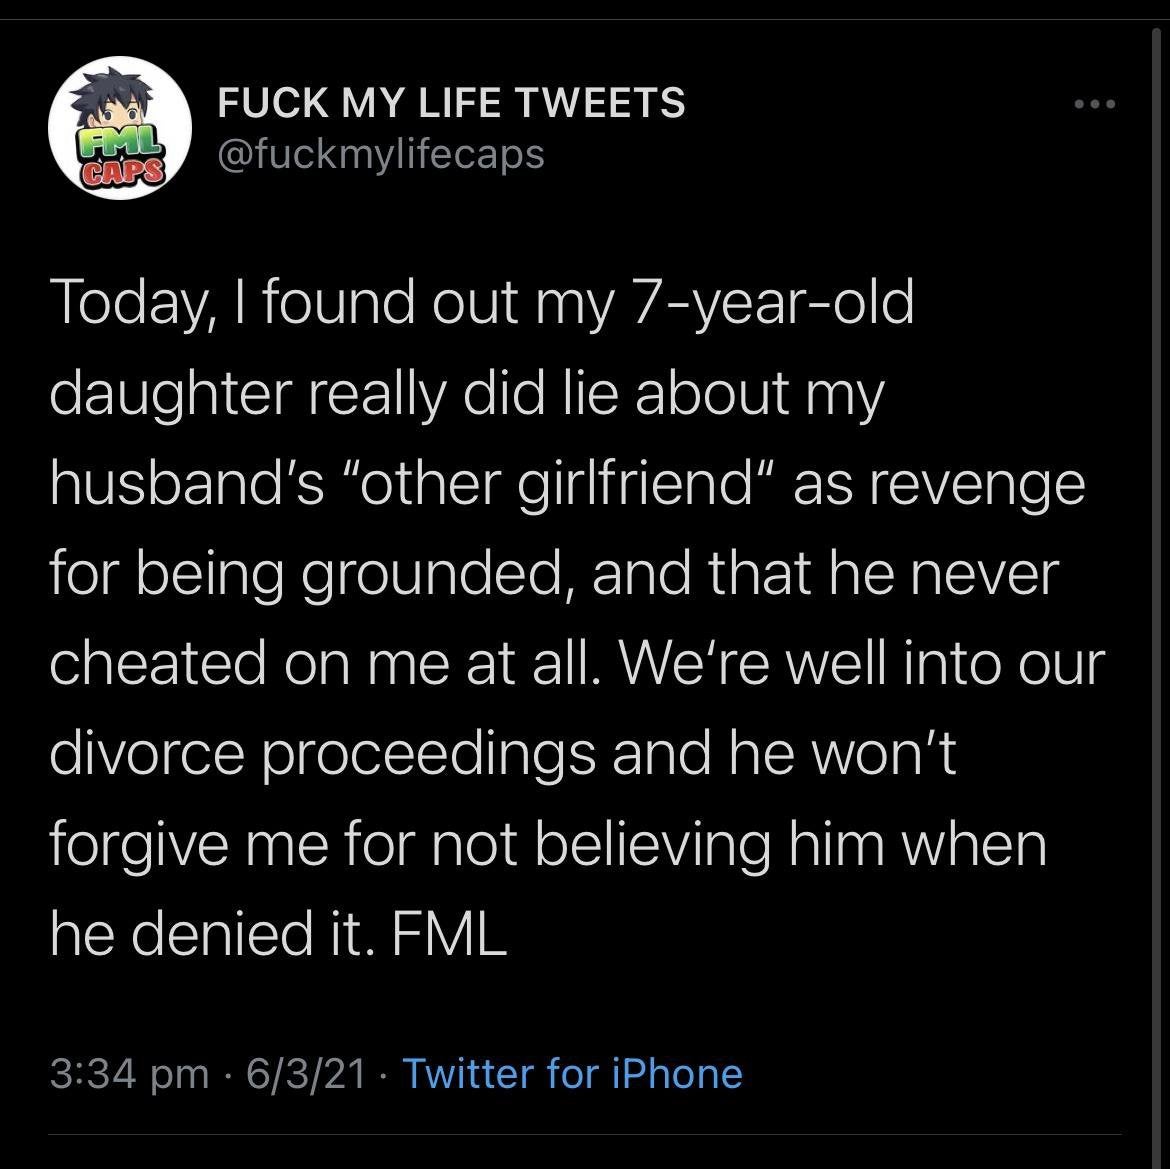Open the "Twitter for iPhone" source link

click(572, 1074)
